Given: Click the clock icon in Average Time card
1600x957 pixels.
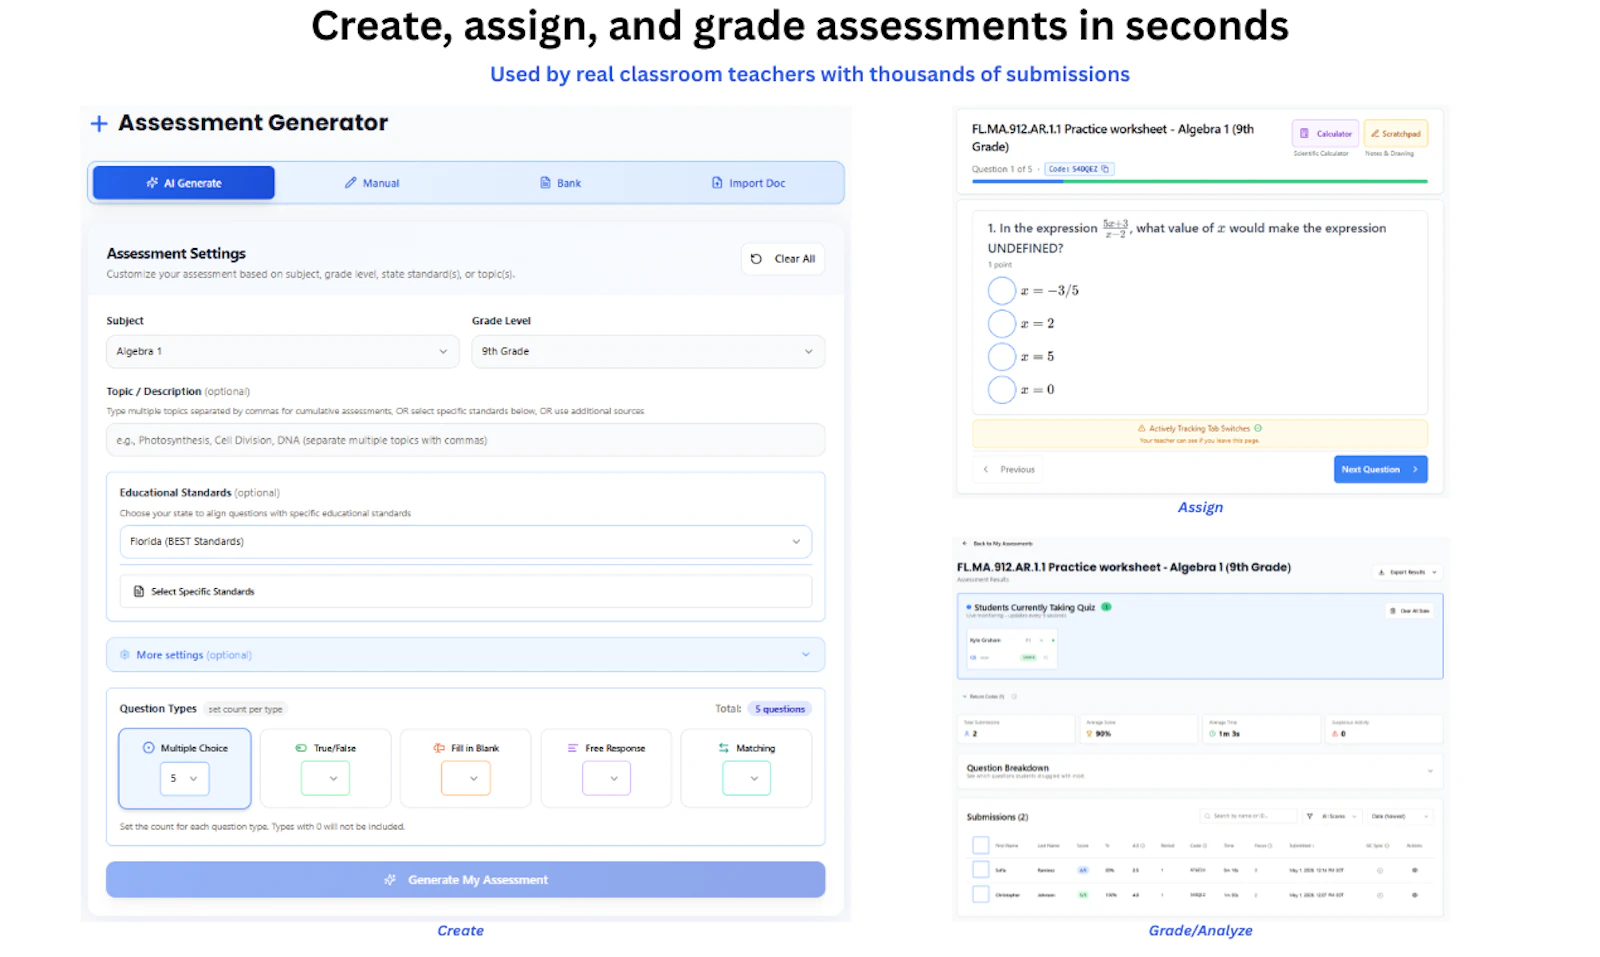Looking at the screenshot, I should [x=1212, y=734].
